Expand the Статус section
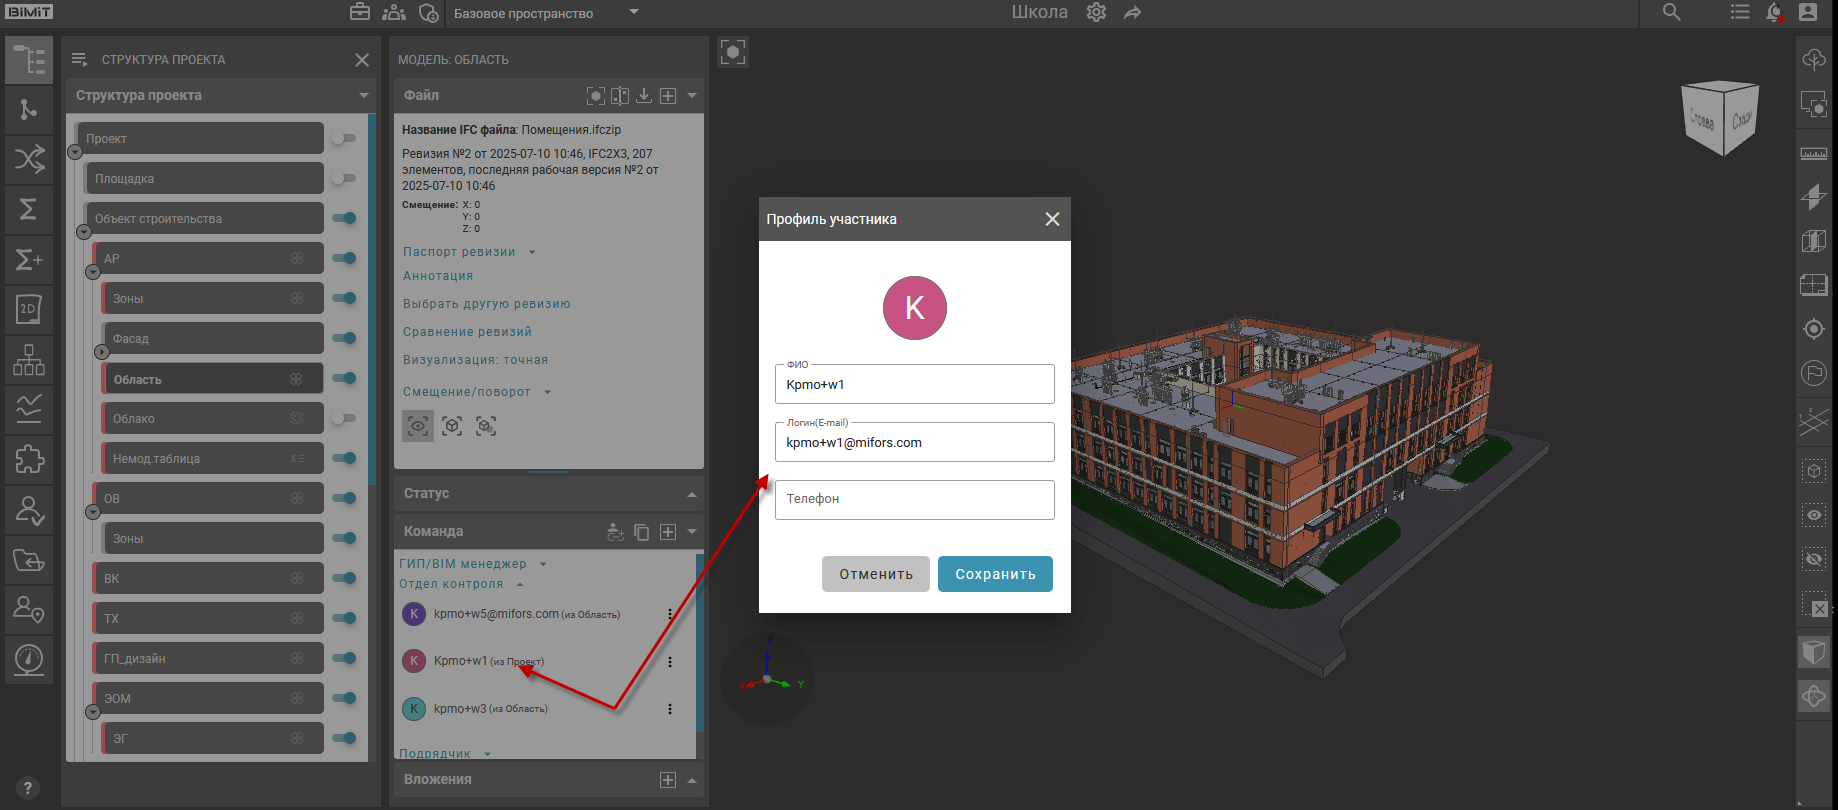This screenshot has width=1838, height=810. tap(692, 494)
